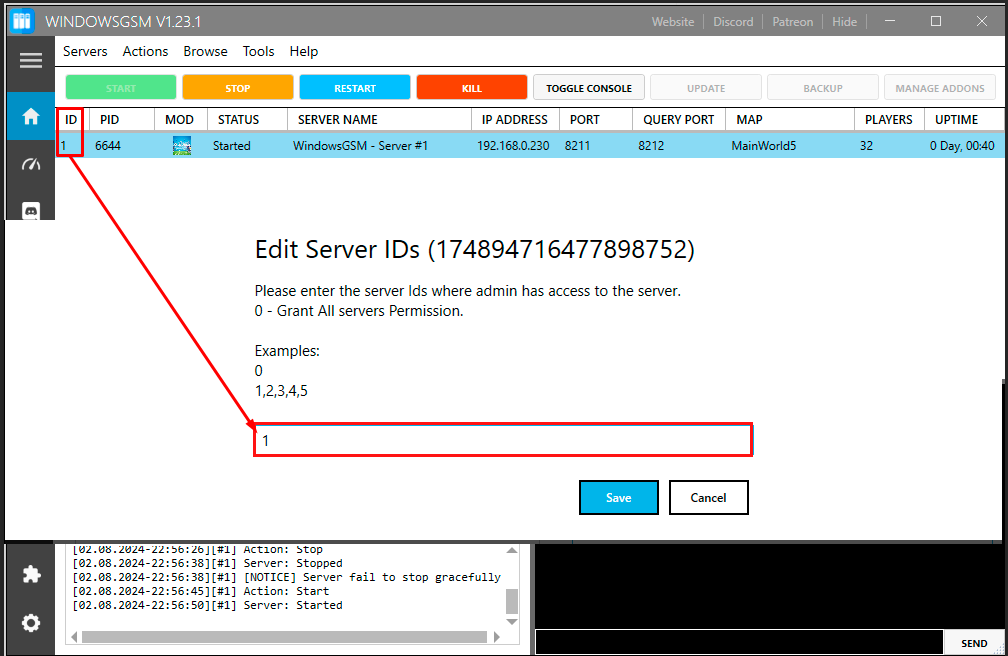The image size is (1008, 656).
Task: Click the orange STOP button
Action: coord(238,87)
